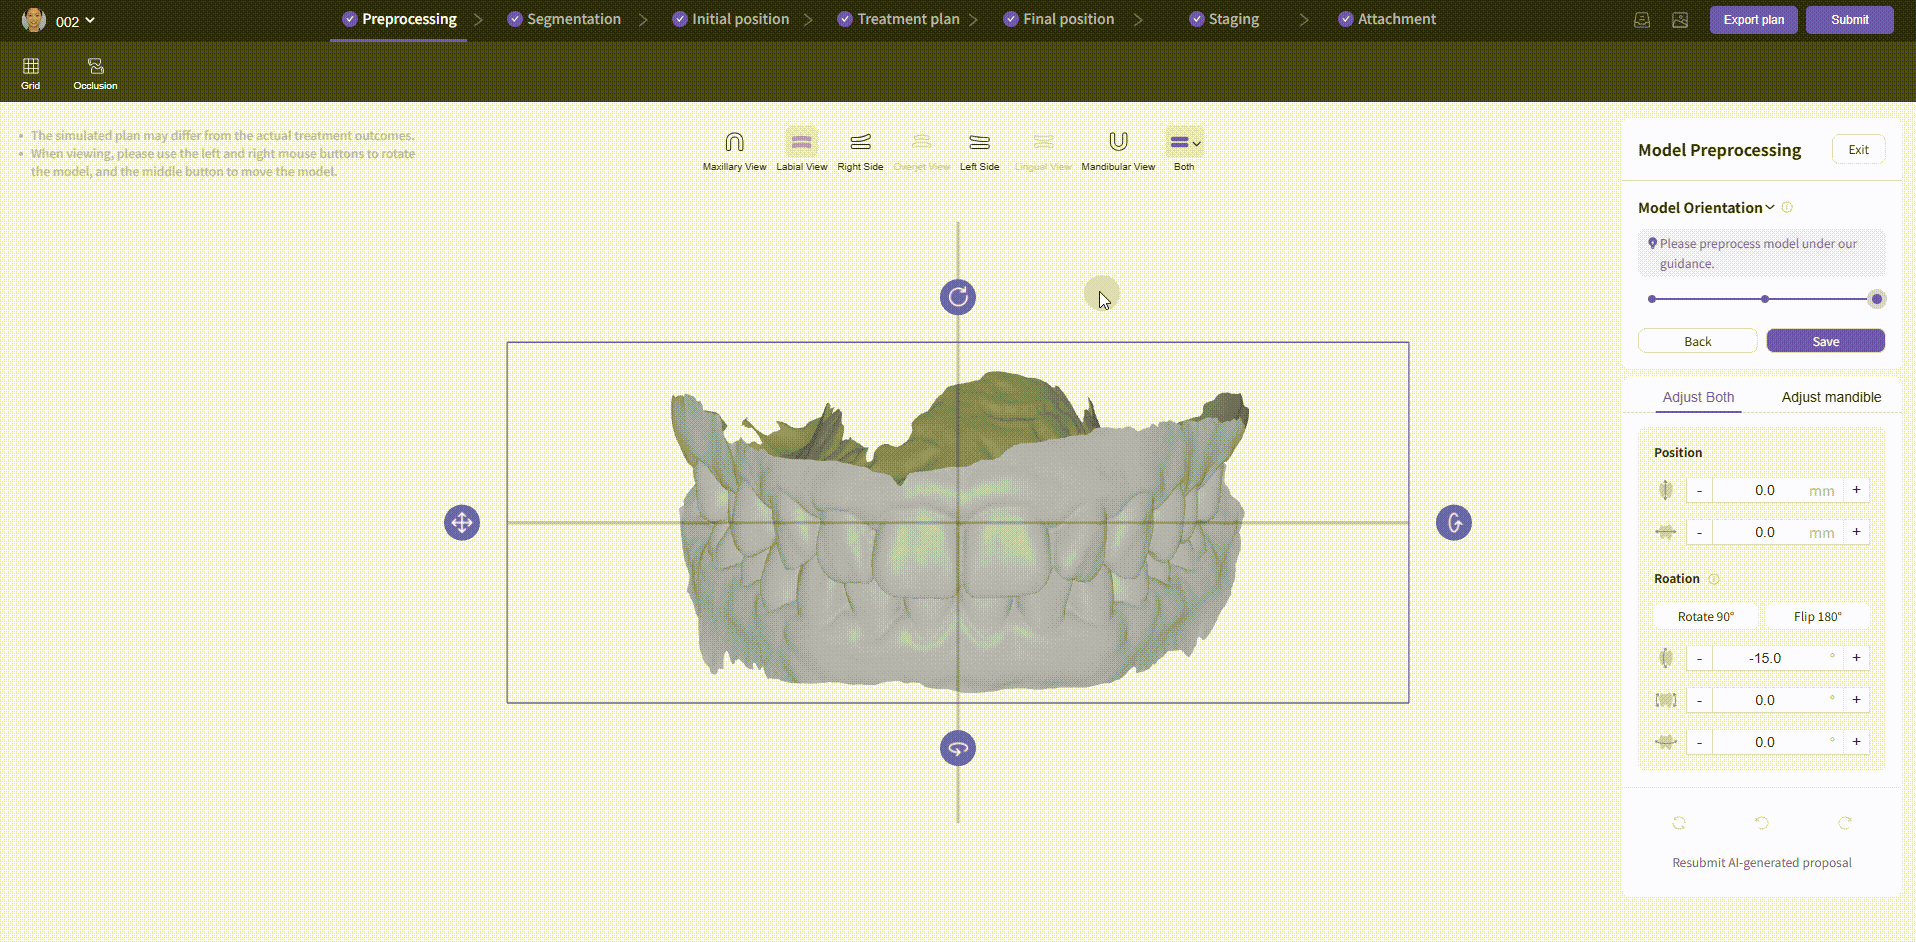Click the first step dot on progress slider
Screen dimensions: 1916x942
[1652, 299]
